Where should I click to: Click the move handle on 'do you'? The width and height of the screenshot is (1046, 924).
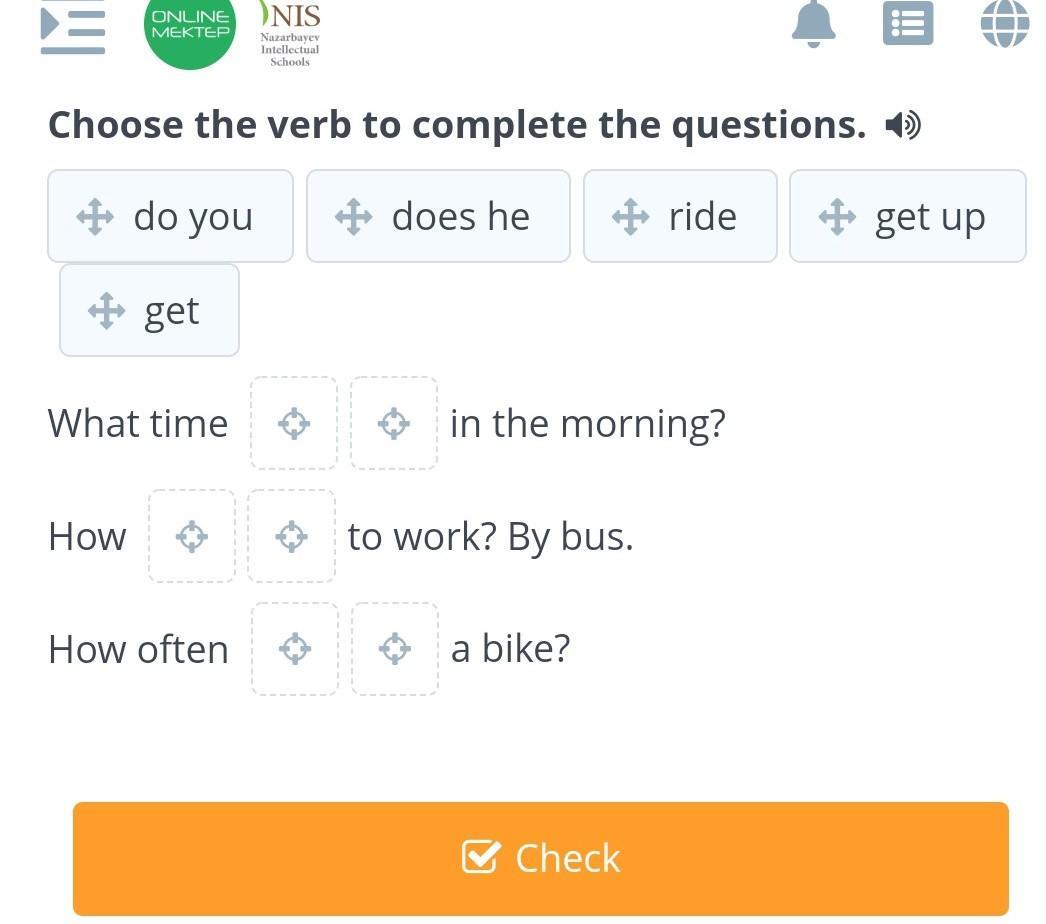click(95, 217)
